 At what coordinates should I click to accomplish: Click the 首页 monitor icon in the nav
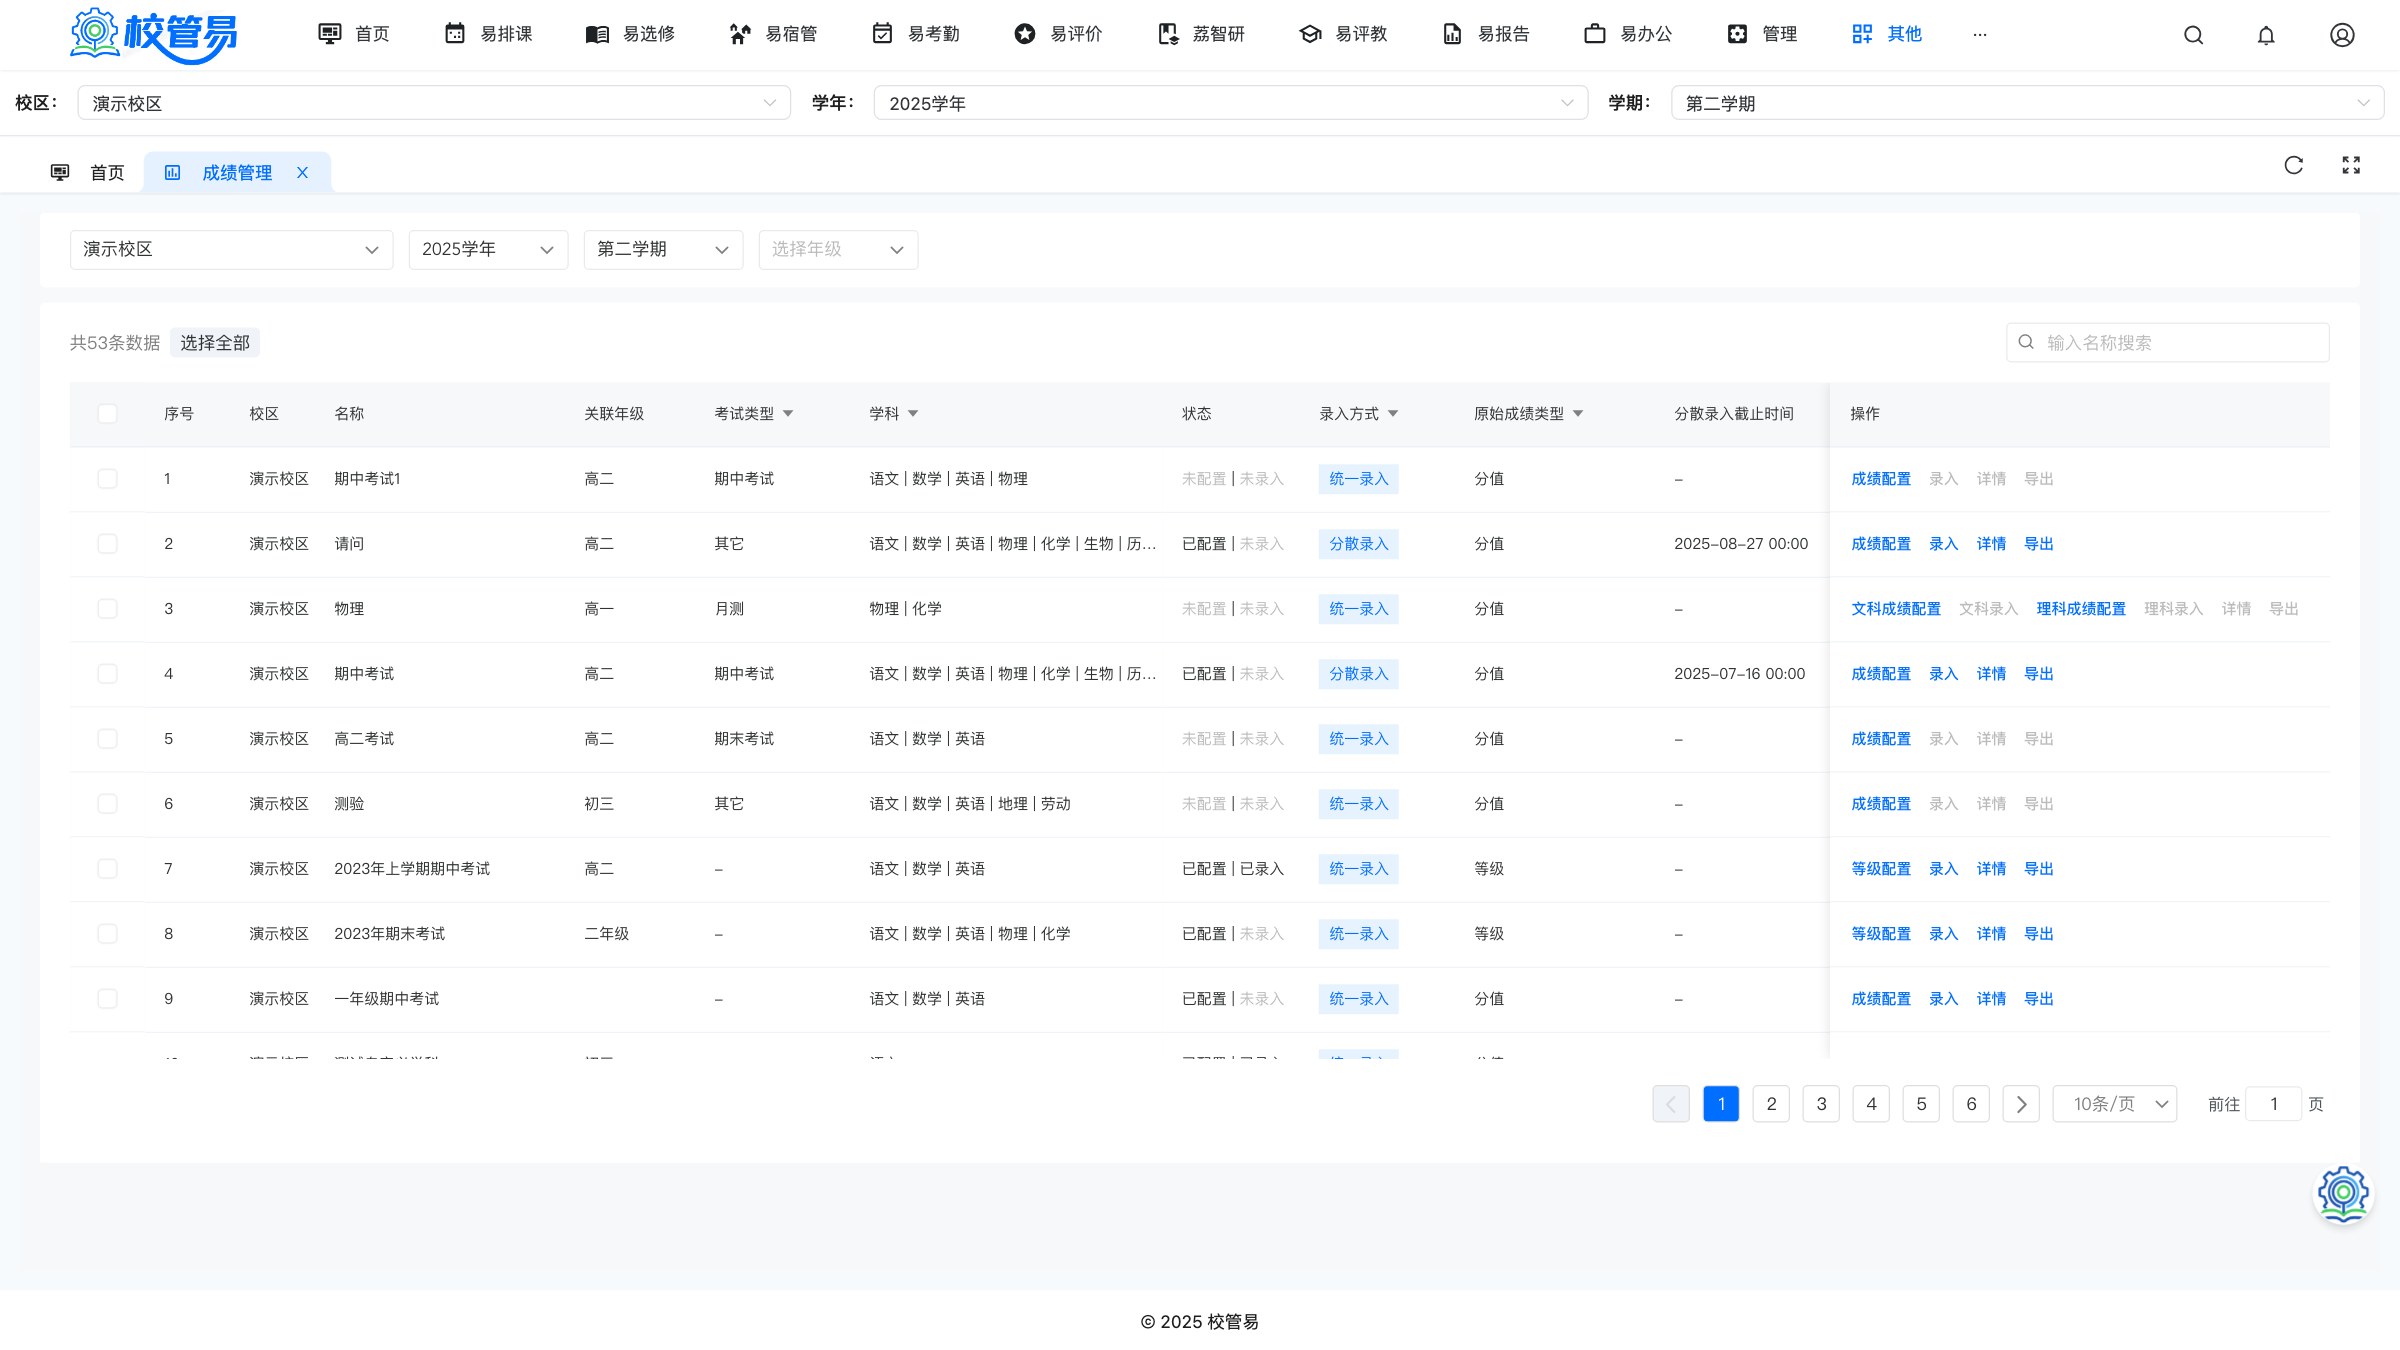point(329,34)
